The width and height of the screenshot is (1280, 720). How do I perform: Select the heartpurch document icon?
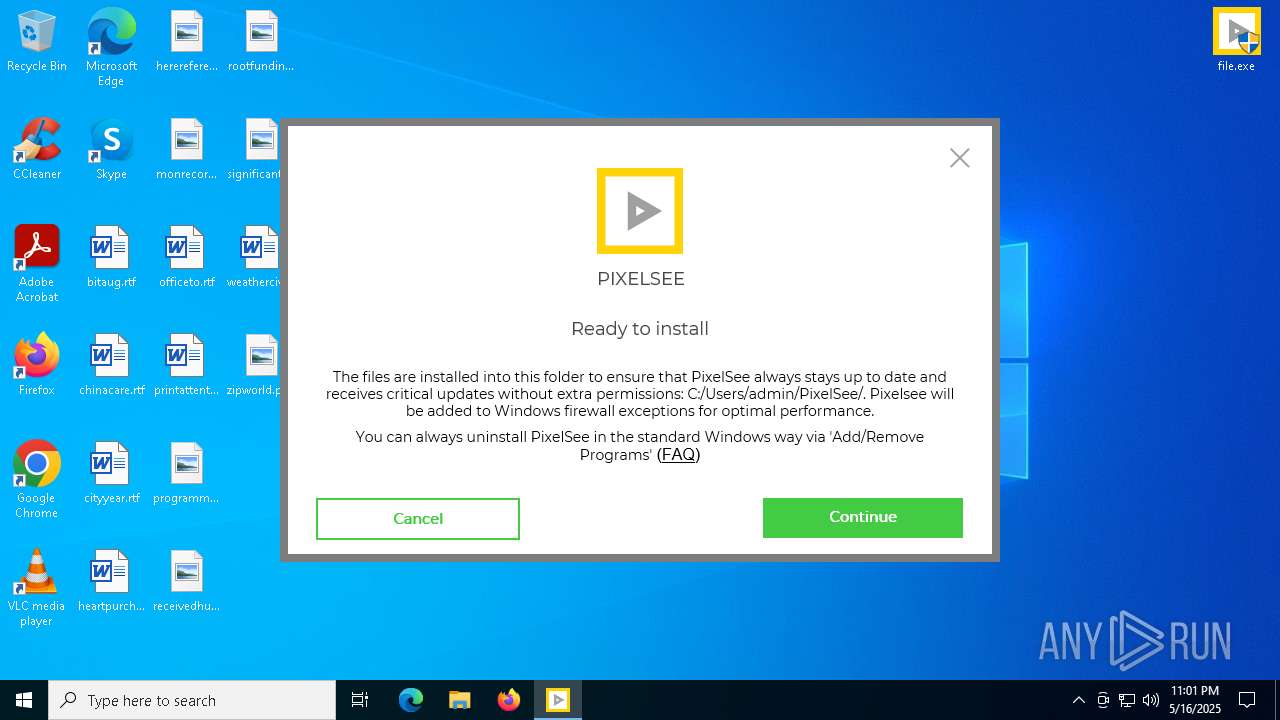tap(111, 581)
